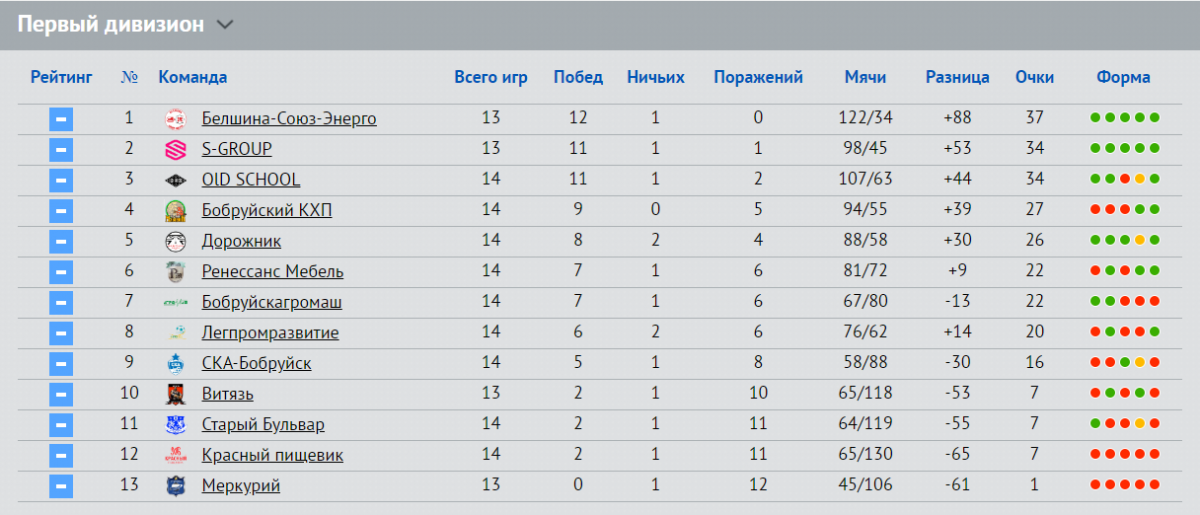Open the Легпромразвитие team link
This screenshot has height=515, width=1200.
click(x=270, y=333)
